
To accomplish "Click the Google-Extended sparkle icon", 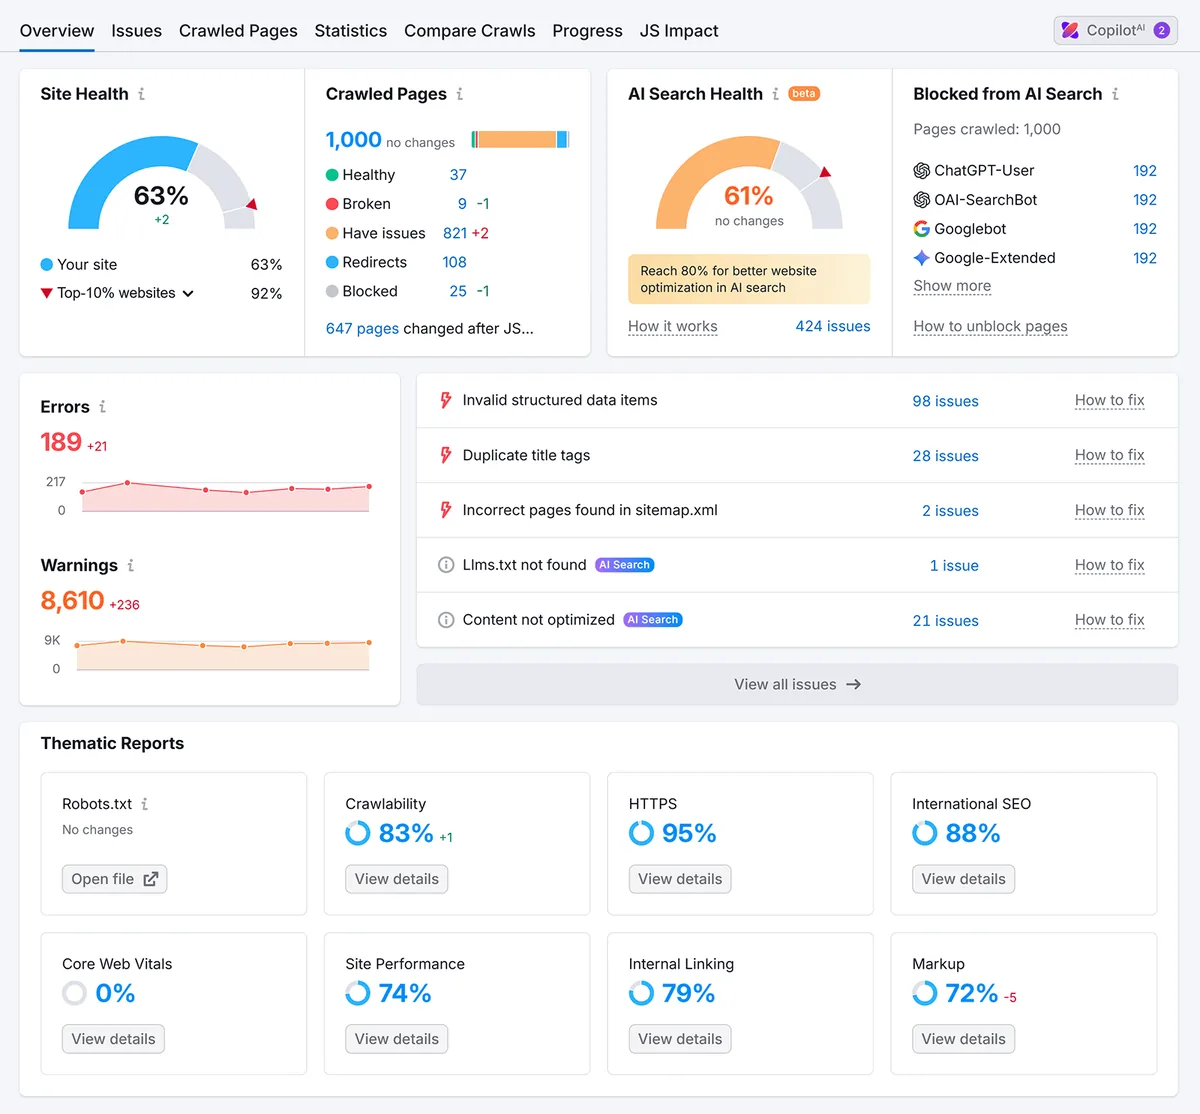I will [x=922, y=258].
